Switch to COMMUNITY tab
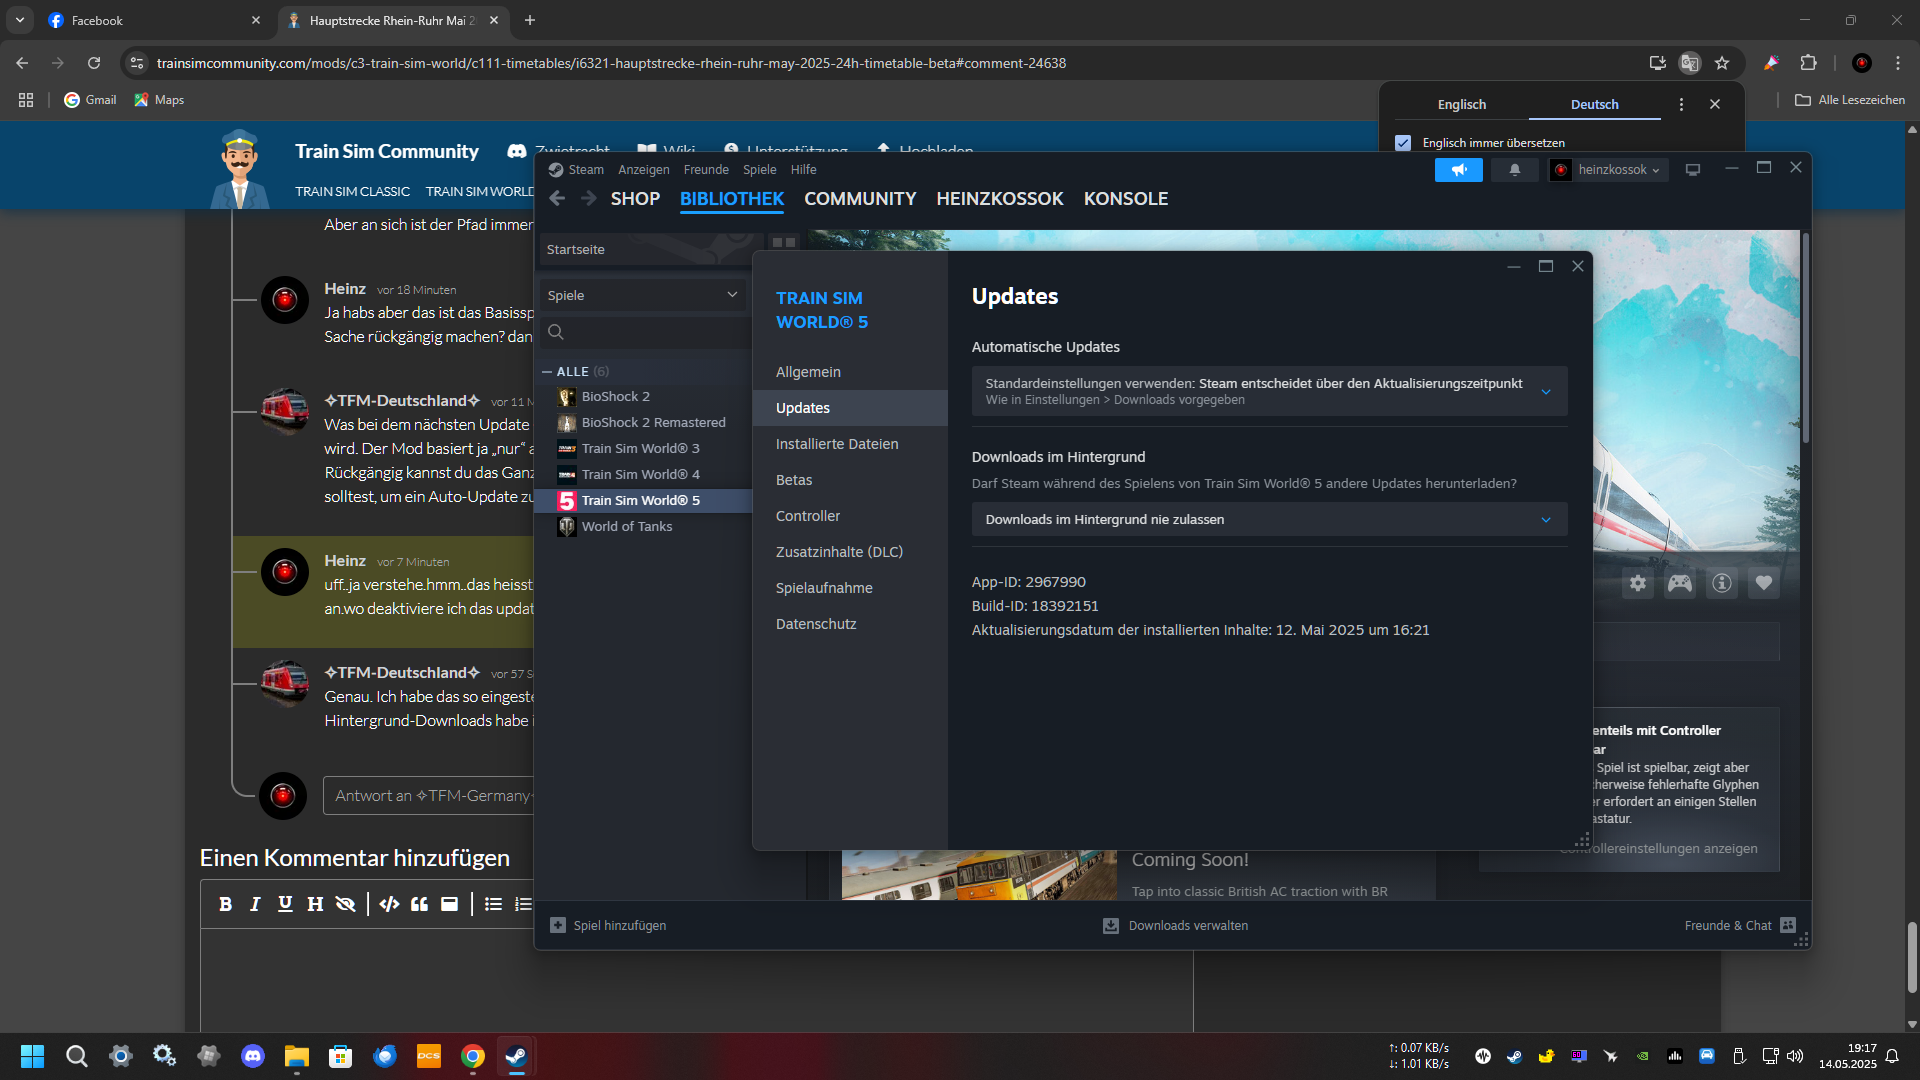The image size is (1920, 1080). 860,198
